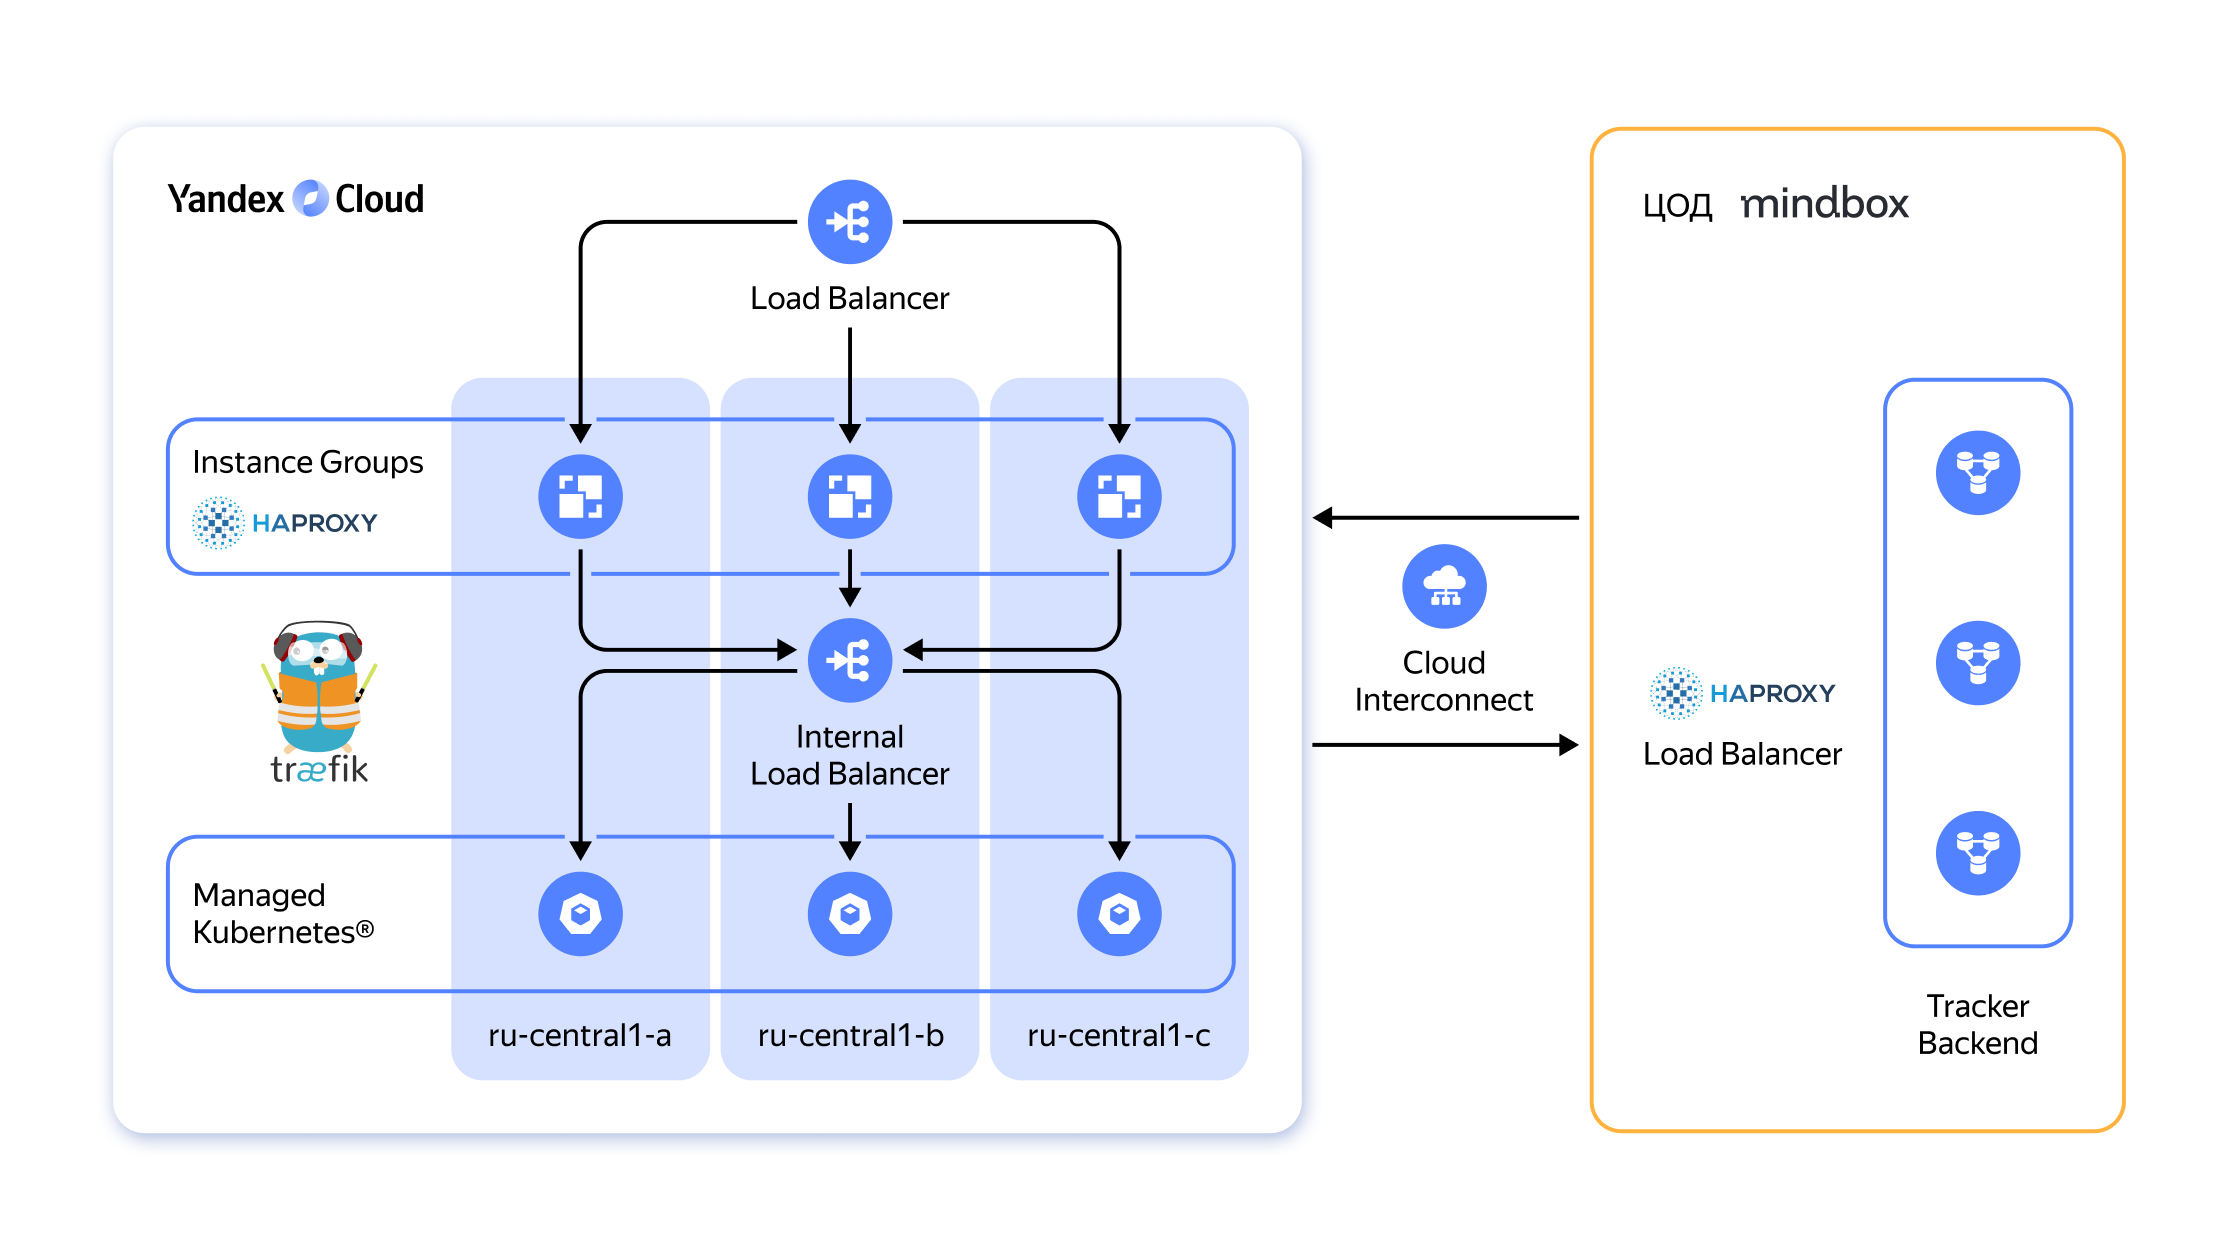Select the Instance Group icon in ru-central1-a
Image resolution: width=2240 pixels, height=1260 pixels.
click(580, 496)
